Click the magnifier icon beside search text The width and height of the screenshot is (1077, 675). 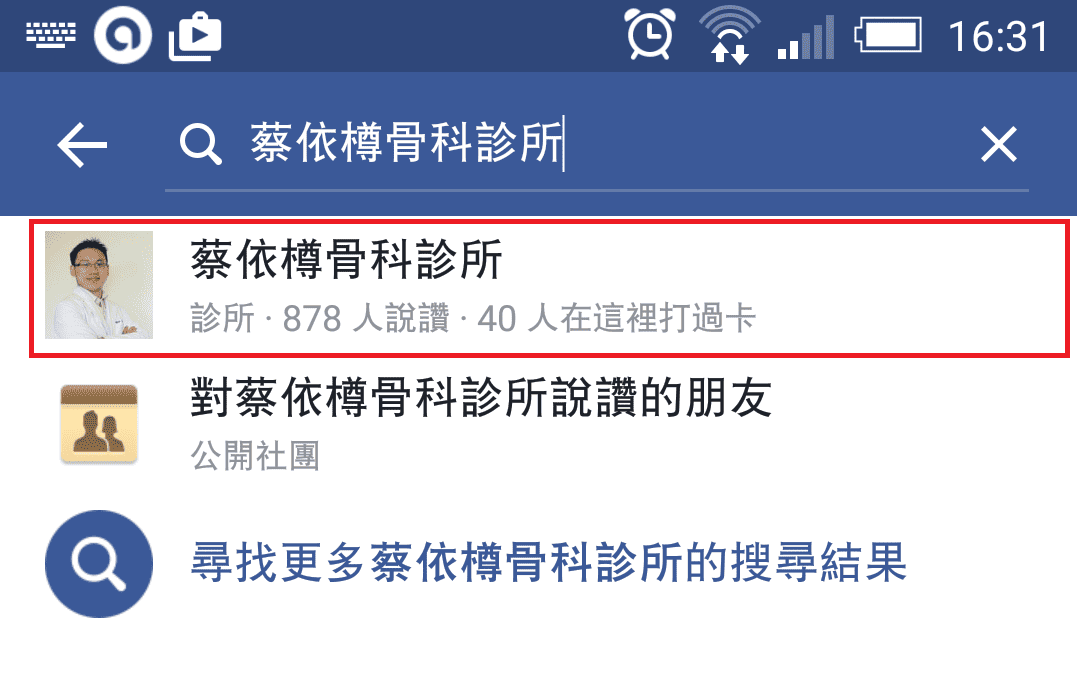point(200,144)
